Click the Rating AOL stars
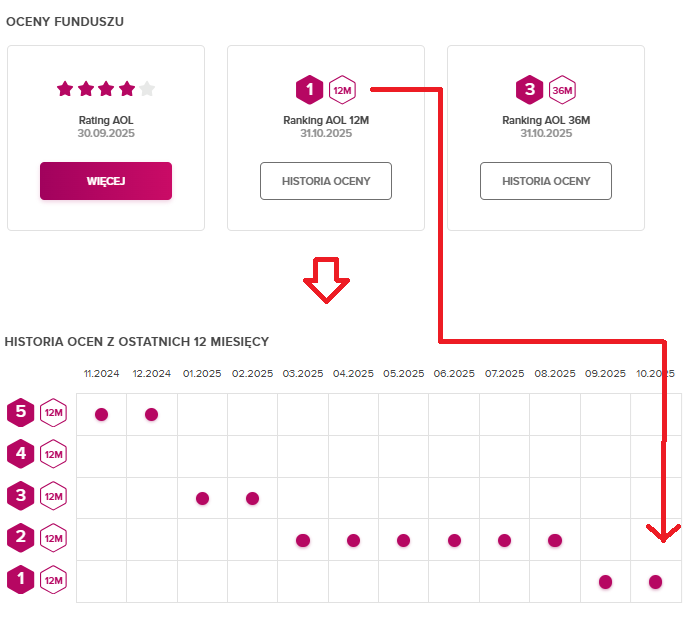Image resolution: width=693 pixels, height=617 pixels. pos(106,89)
